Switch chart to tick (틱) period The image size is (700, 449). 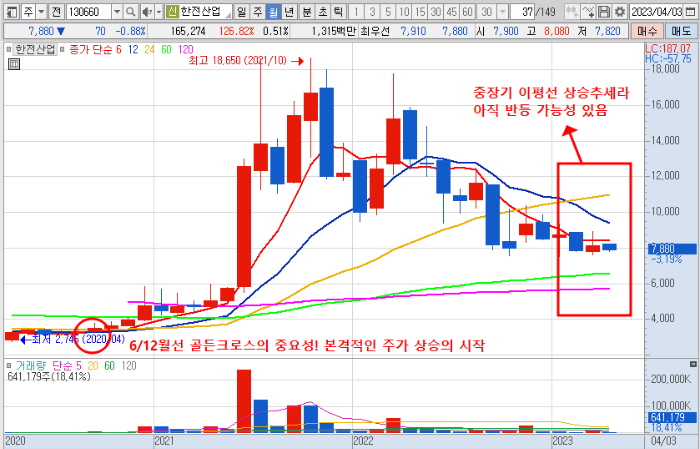click(339, 12)
